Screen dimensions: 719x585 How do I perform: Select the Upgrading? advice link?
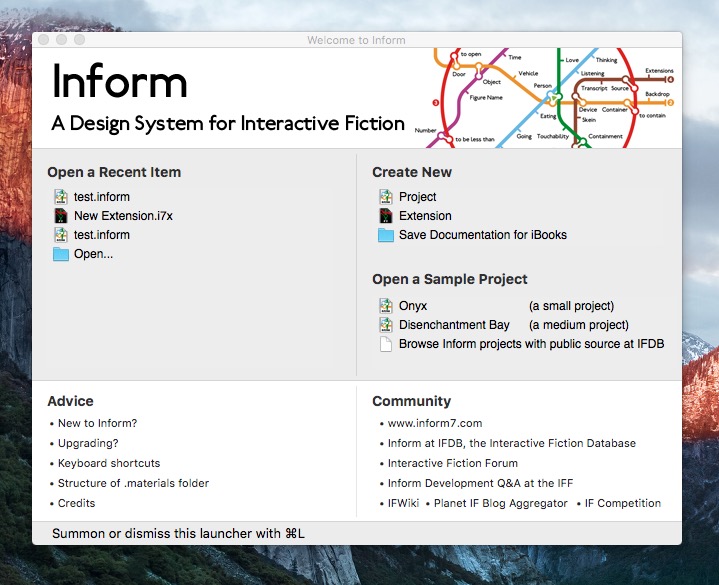pos(88,443)
